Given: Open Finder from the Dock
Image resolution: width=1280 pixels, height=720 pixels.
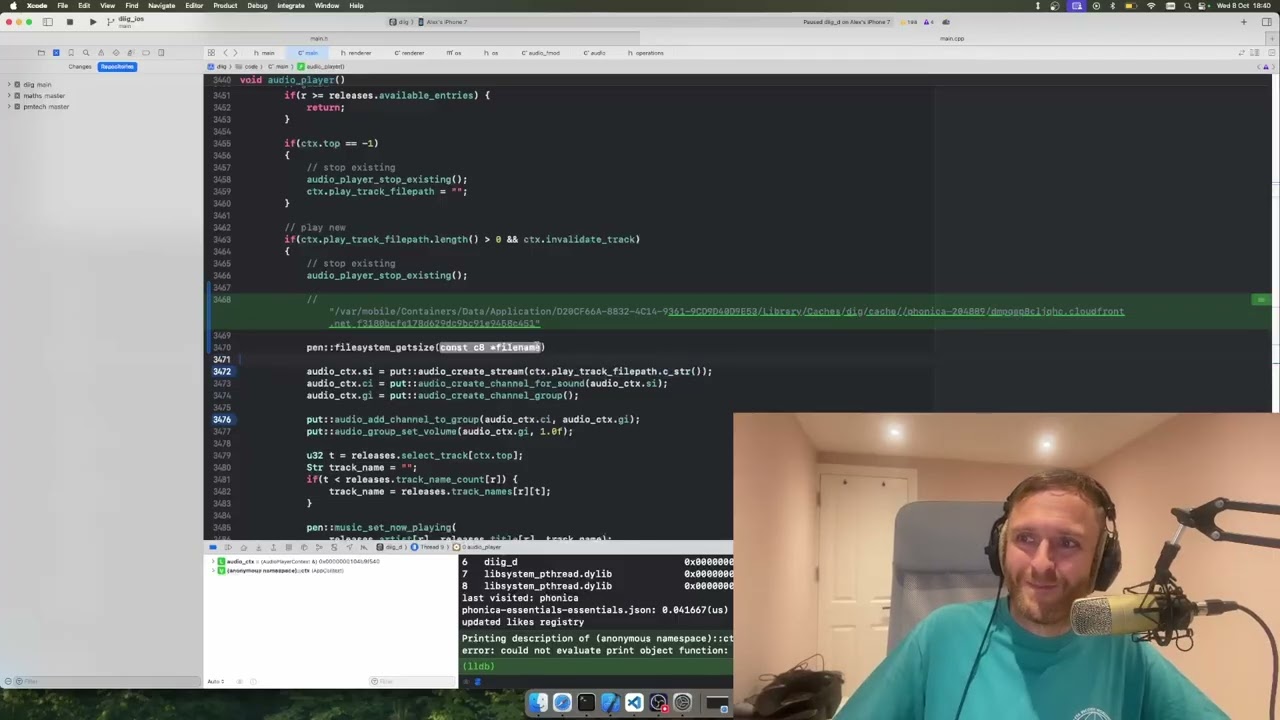Looking at the screenshot, I should pos(538,703).
